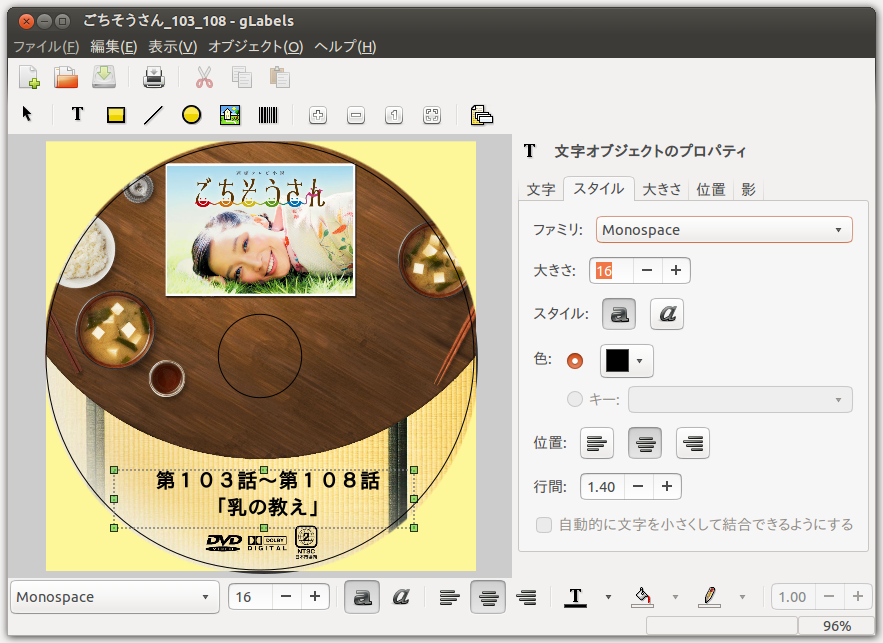
Task: Click the line color pencil icon
Action: tap(710, 597)
